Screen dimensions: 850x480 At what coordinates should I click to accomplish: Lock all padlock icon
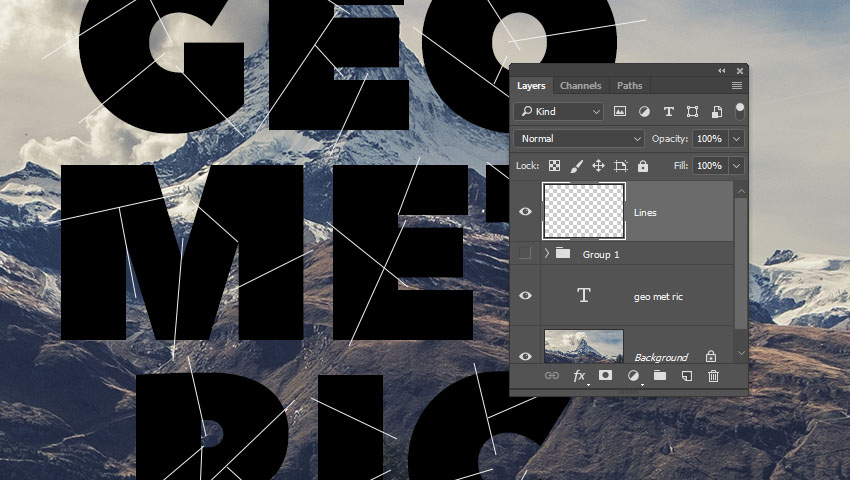coord(643,165)
